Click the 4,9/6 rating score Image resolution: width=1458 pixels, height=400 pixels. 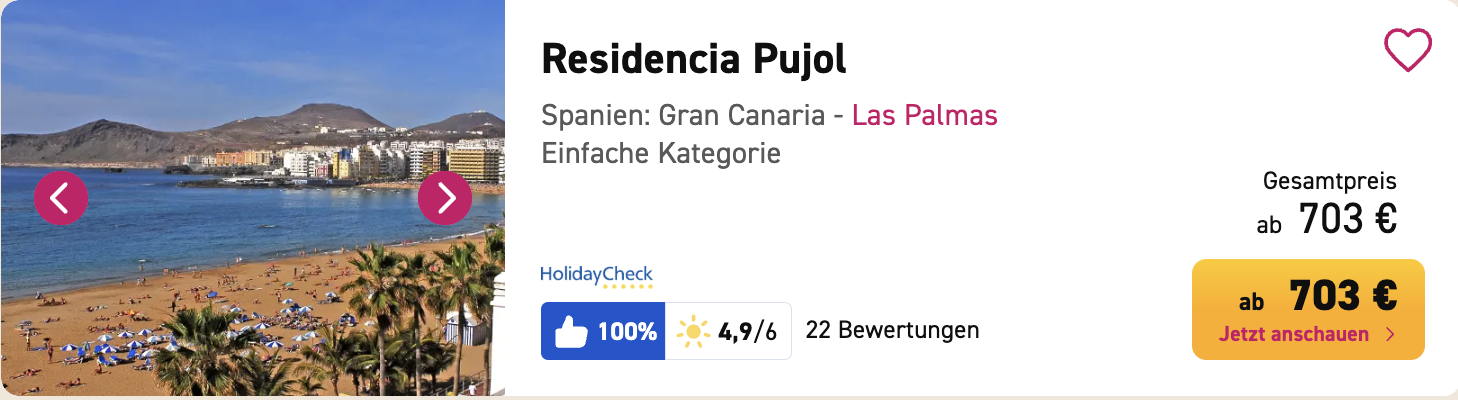747,332
